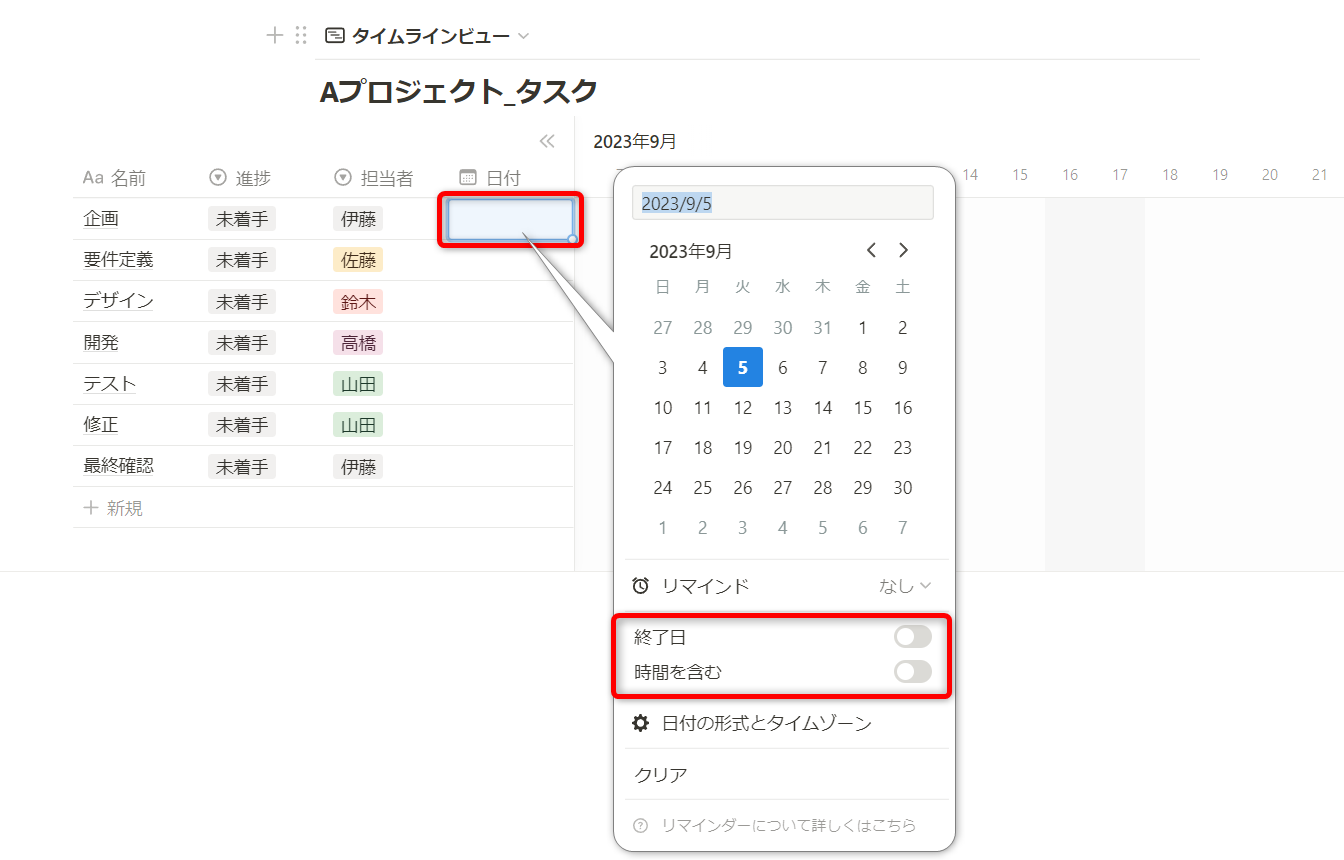Click the orange 佐藤 assignee tag
This screenshot has width=1344, height=860.
point(358,260)
